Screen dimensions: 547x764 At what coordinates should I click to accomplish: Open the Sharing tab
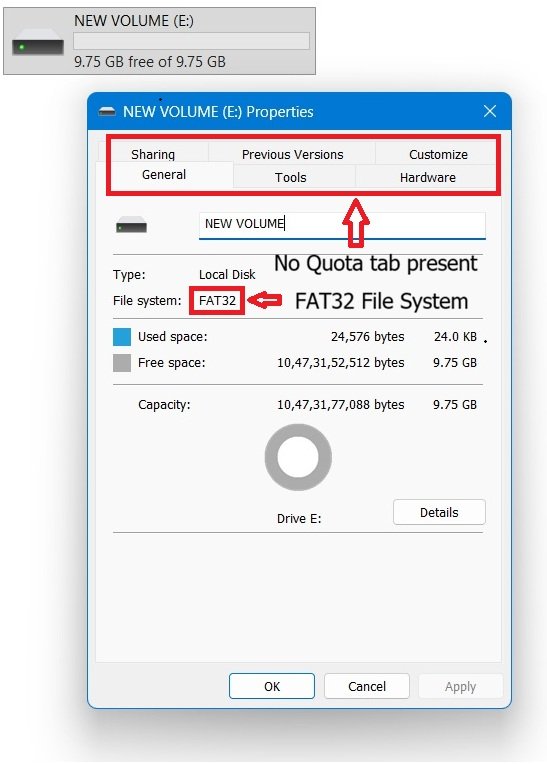click(x=153, y=154)
